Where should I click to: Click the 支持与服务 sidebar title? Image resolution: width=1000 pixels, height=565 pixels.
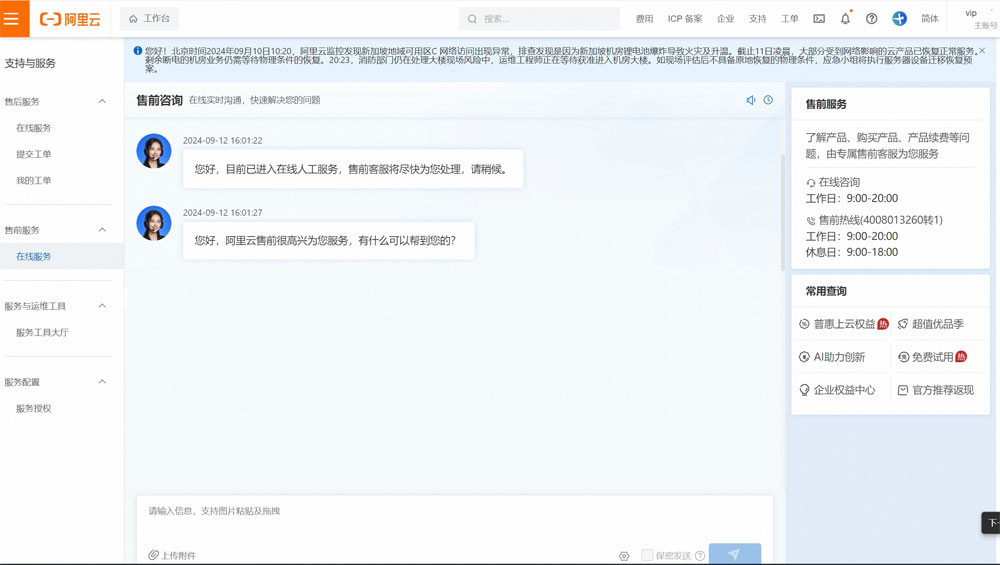coord(30,63)
